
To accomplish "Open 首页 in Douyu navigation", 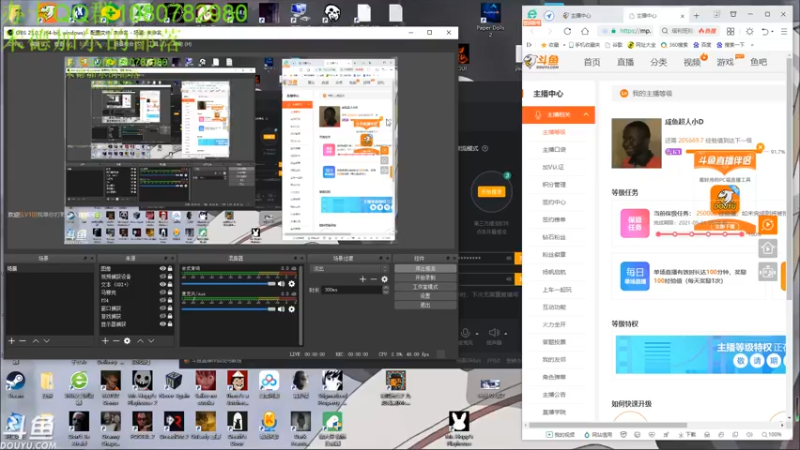I will click(x=592, y=62).
